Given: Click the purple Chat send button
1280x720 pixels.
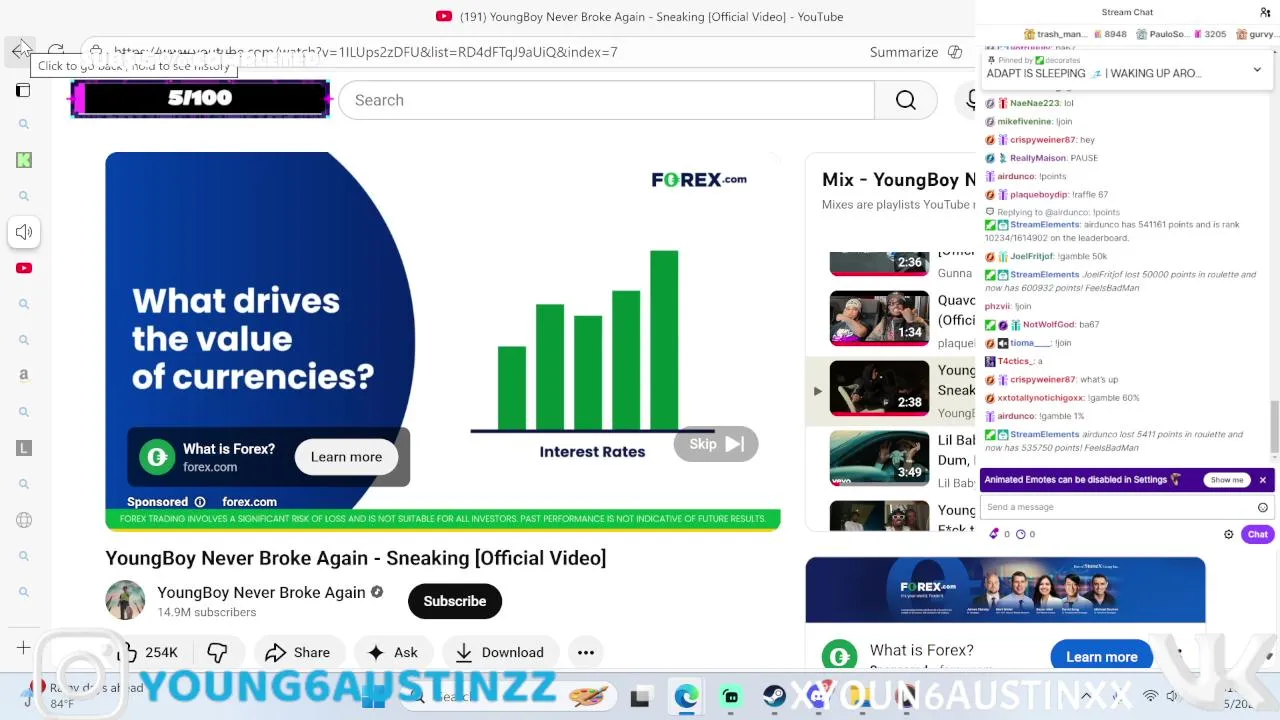Looking at the screenshot, I should pos(1257,534).
